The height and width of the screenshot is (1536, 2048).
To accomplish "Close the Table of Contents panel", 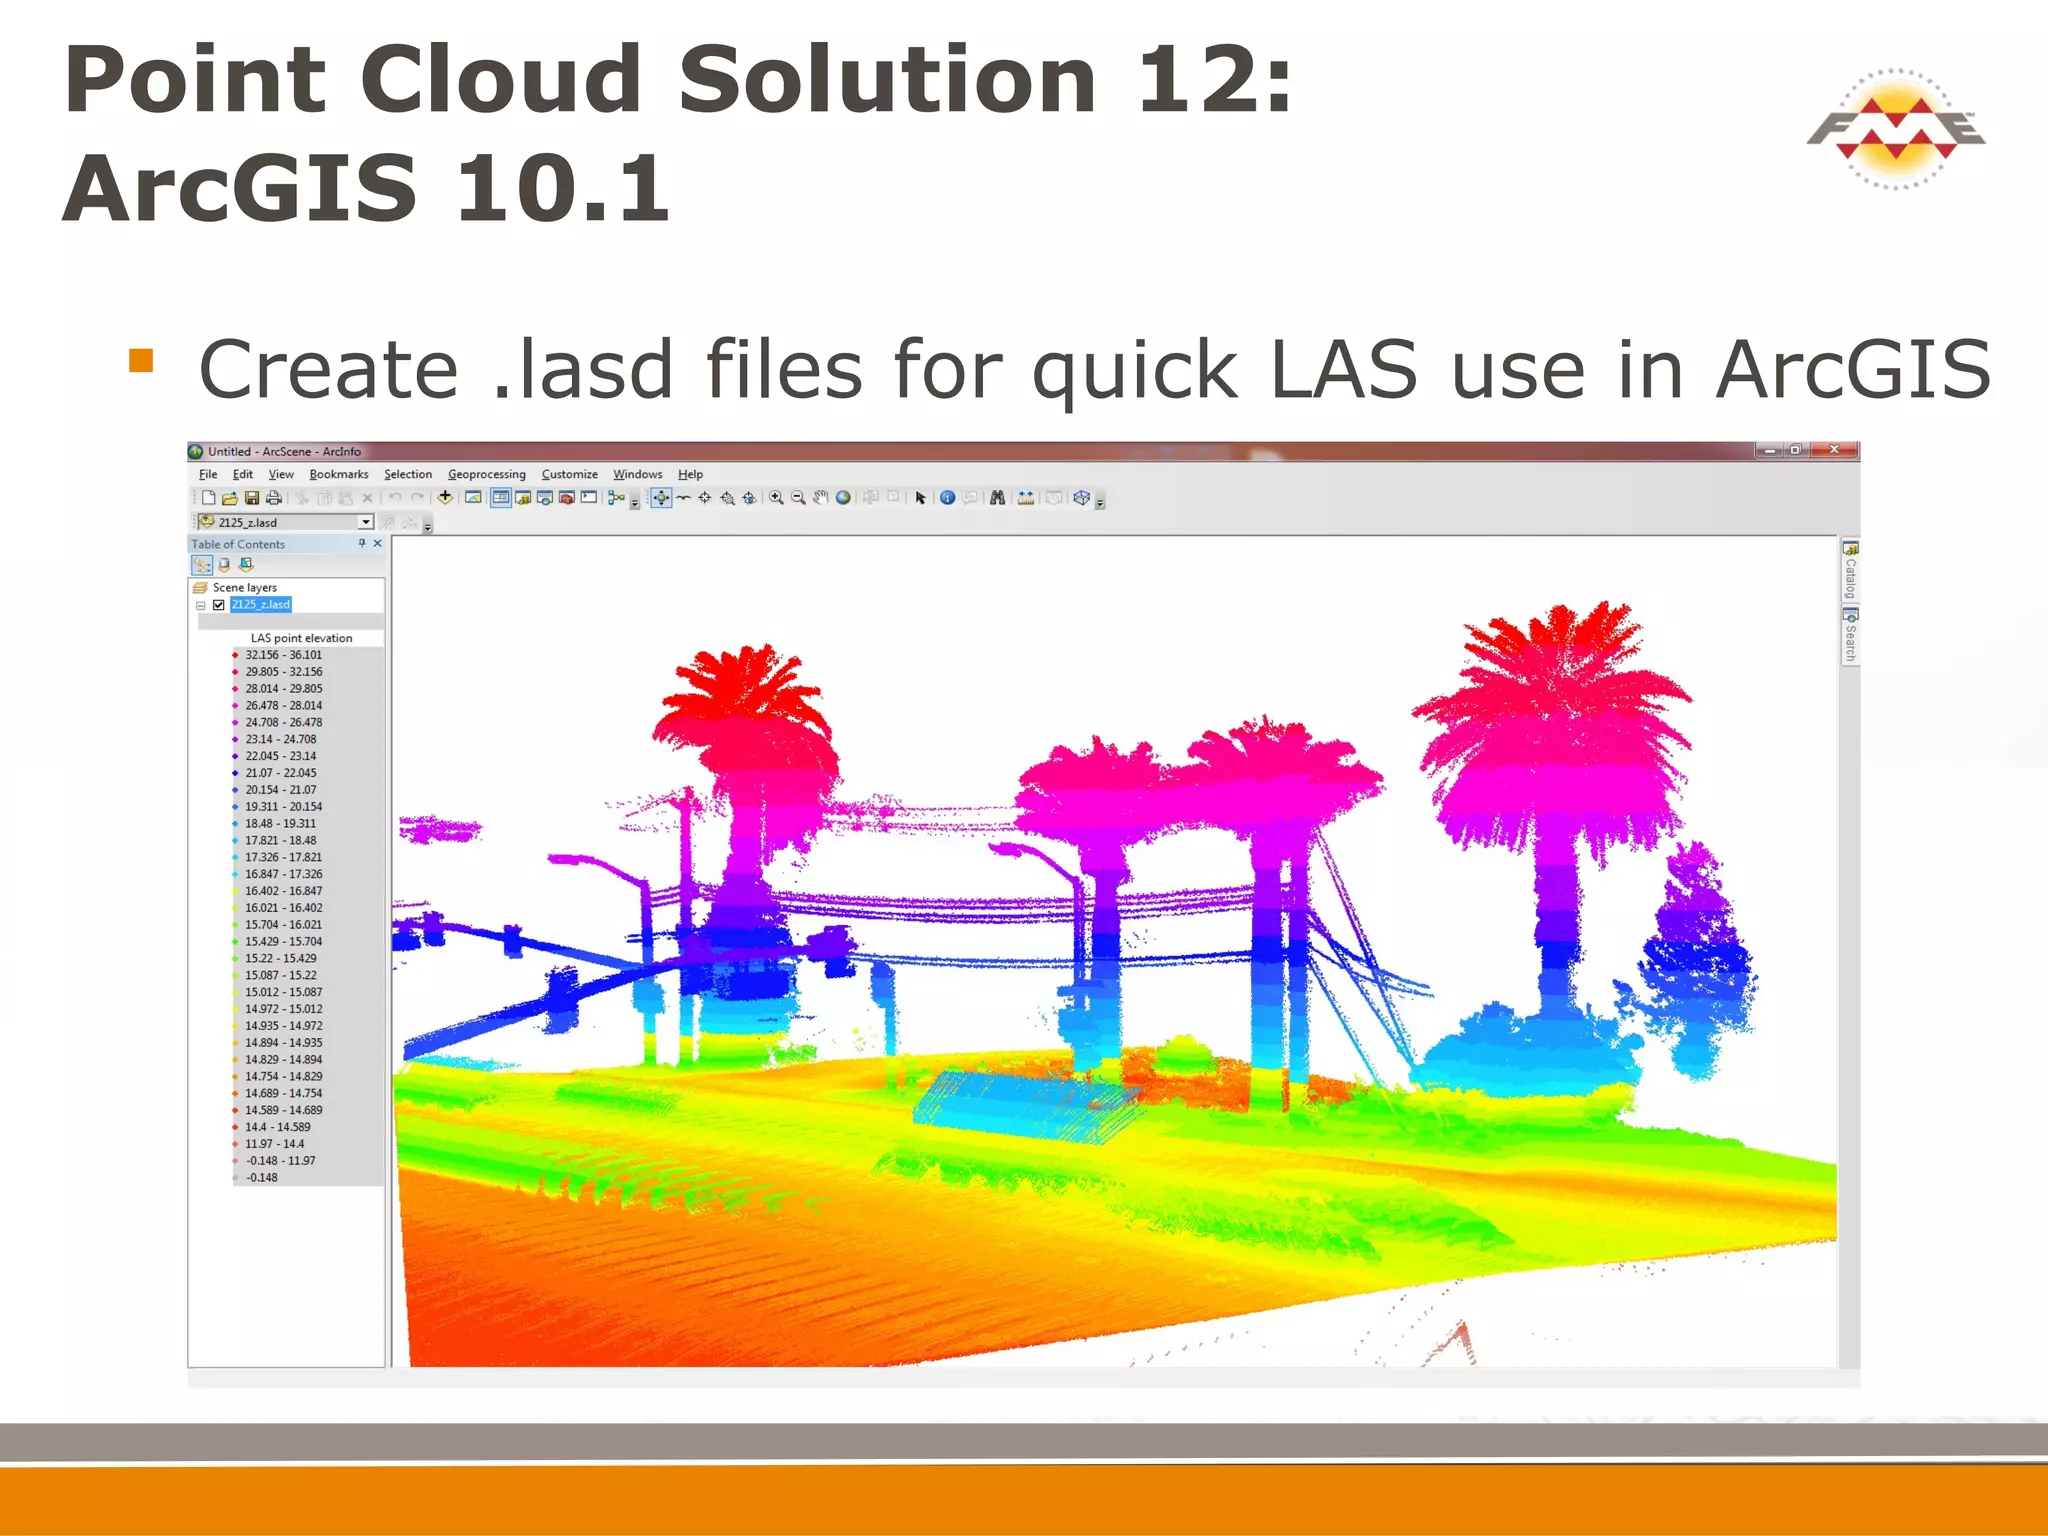I will click(x=378, y=543).
